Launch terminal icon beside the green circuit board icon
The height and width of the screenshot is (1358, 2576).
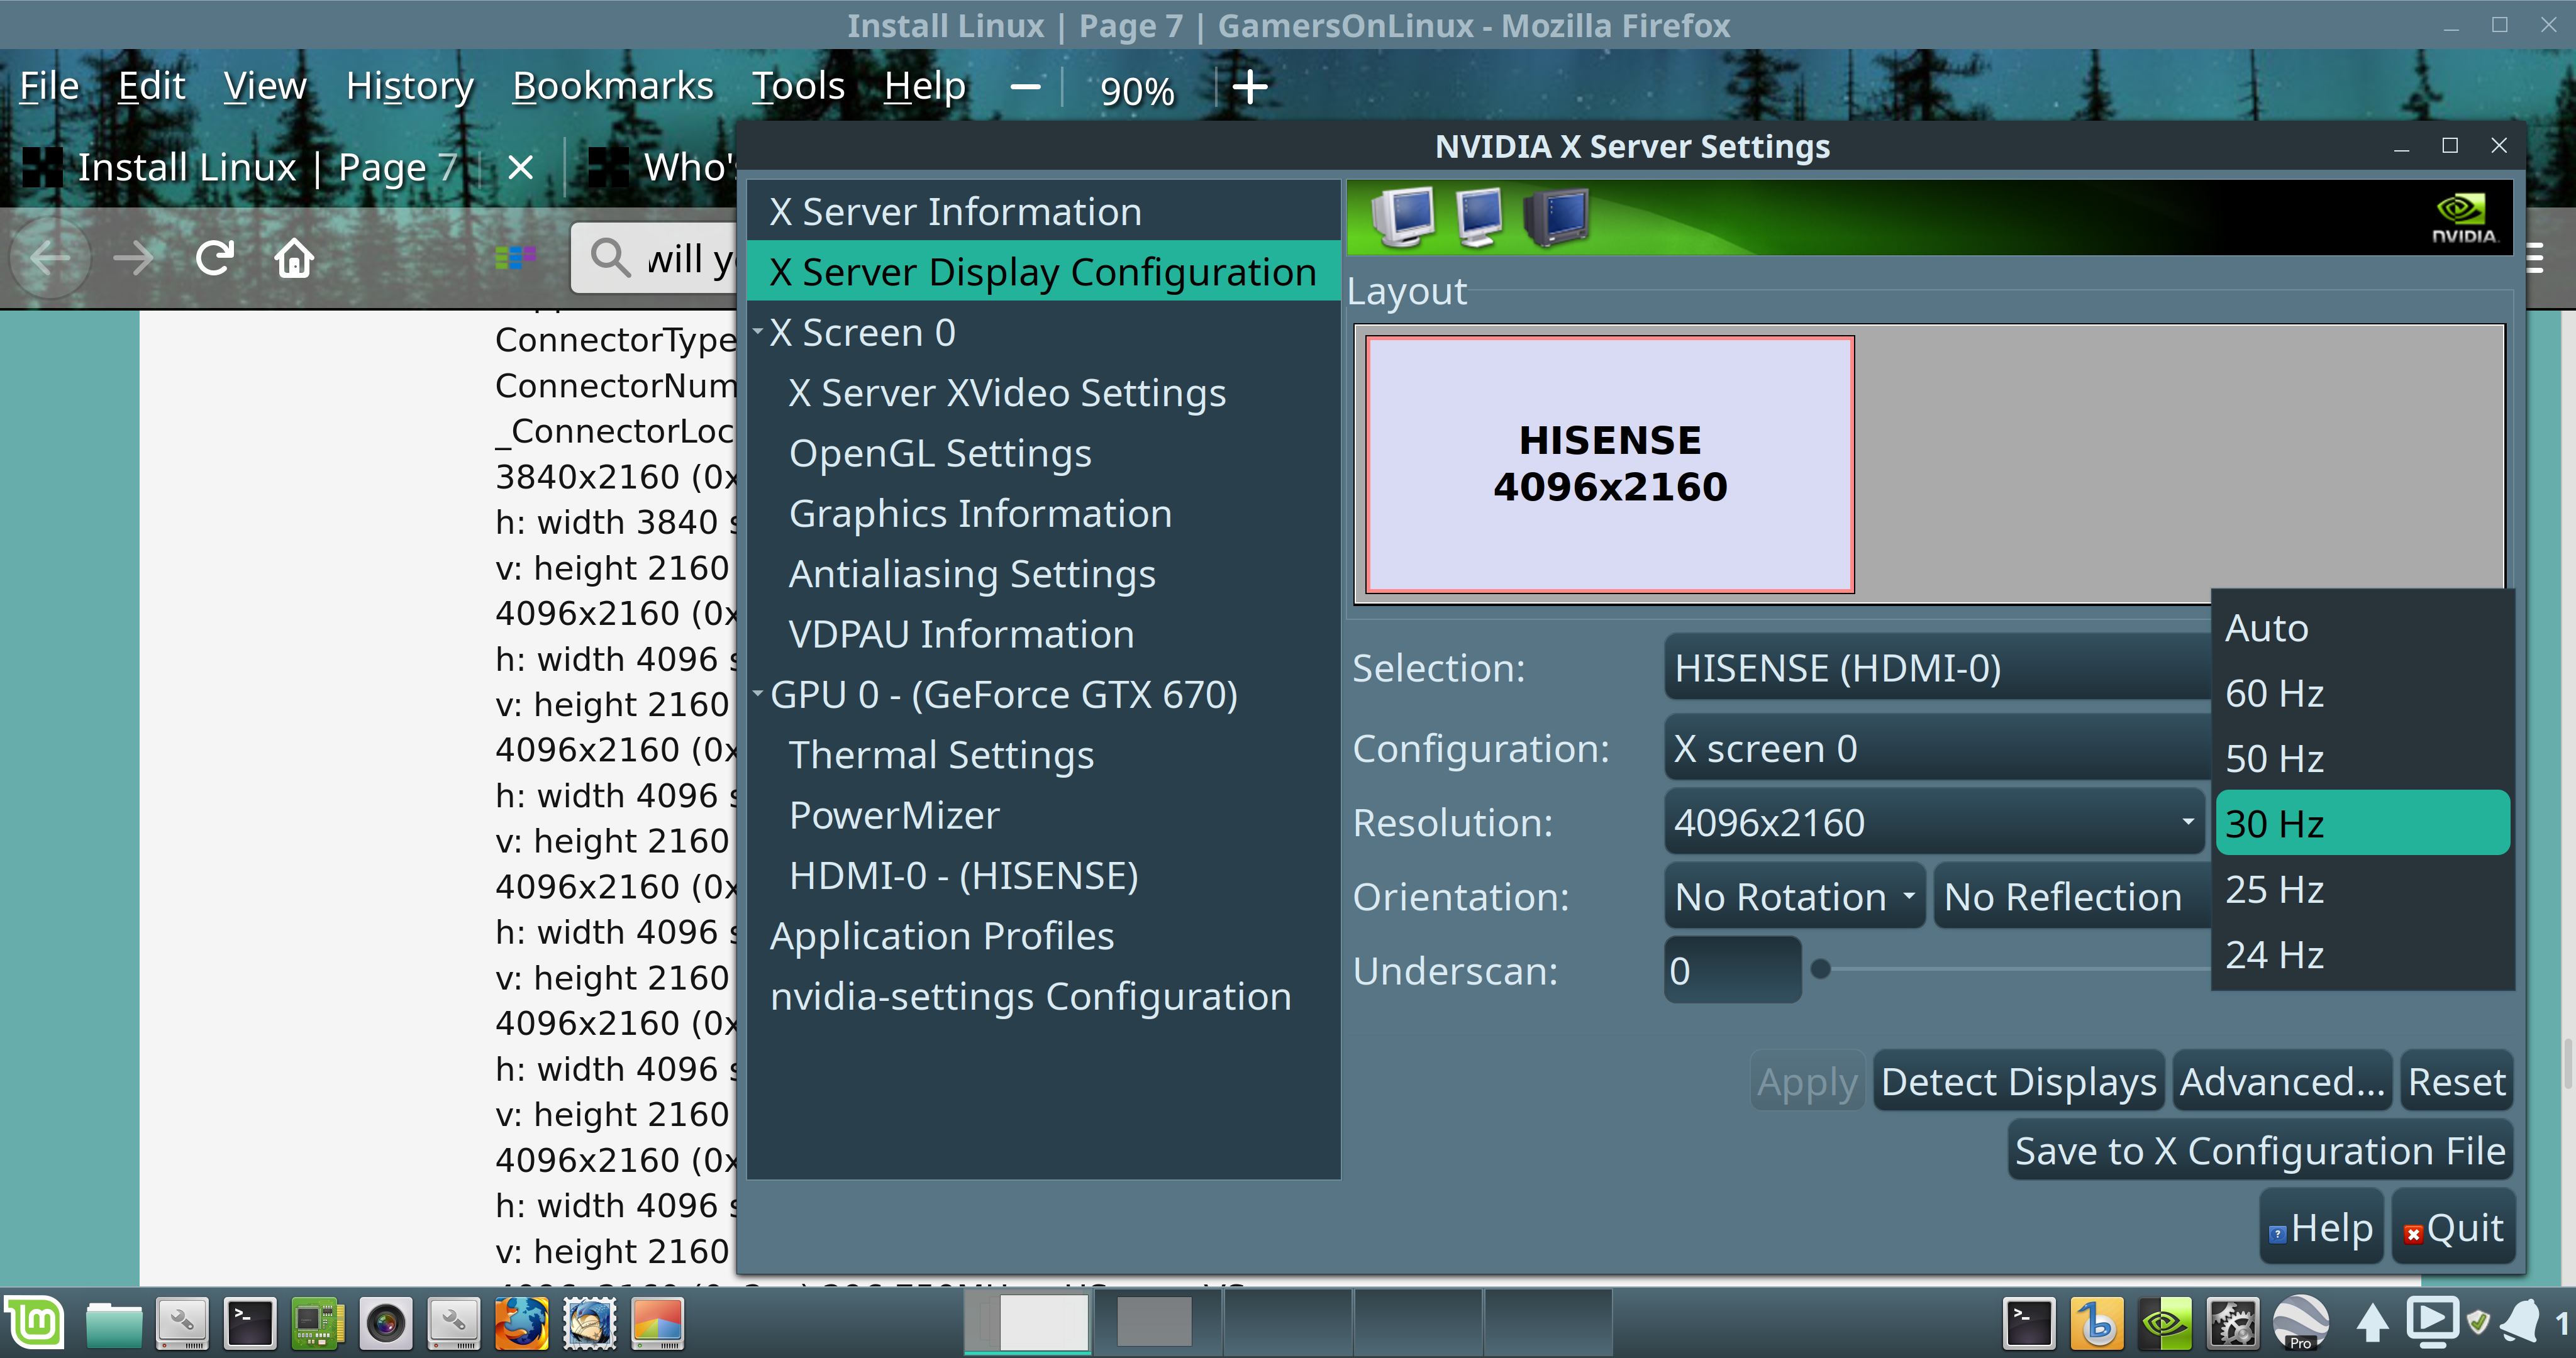[249, 1324]
